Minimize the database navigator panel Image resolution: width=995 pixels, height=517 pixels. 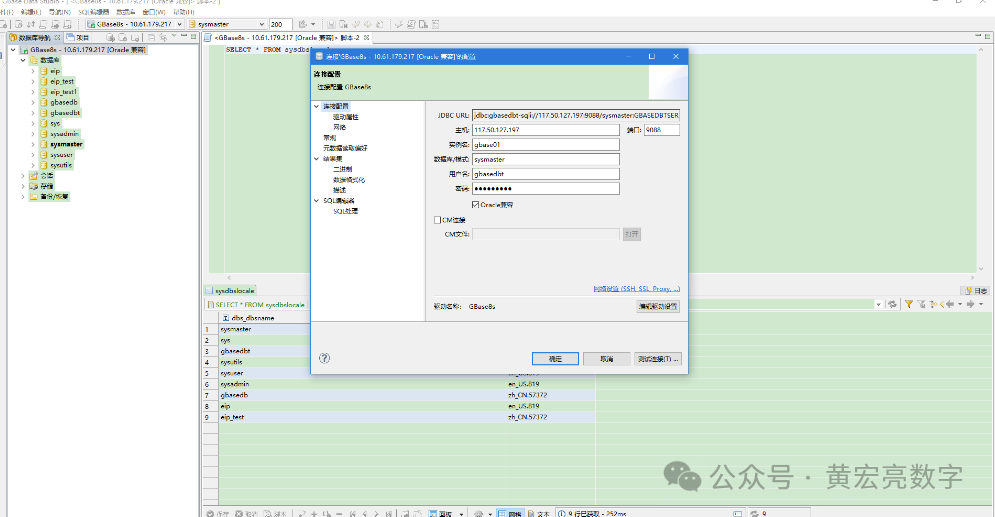(184, 37)
